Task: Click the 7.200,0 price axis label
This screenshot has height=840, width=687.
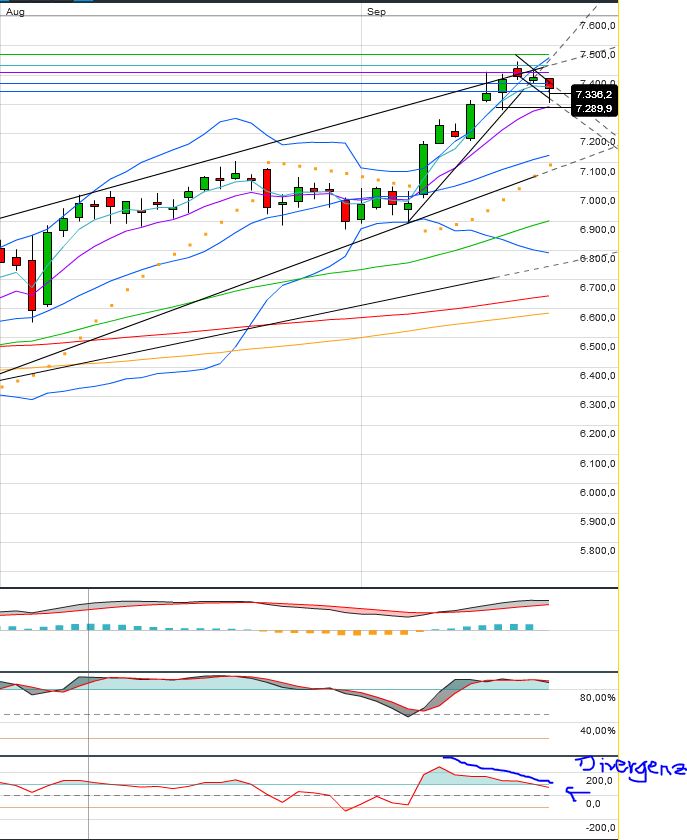Action: coord(598,142)
